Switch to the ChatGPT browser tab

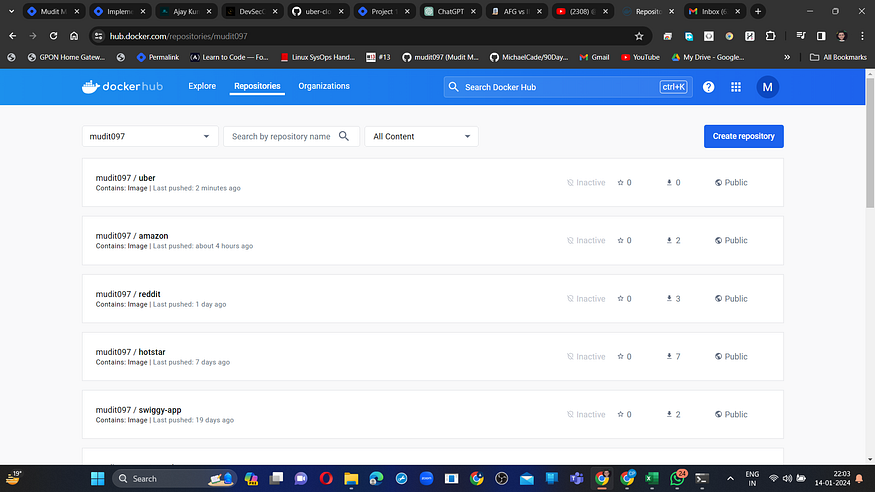pyautogui.click(x=450, y=11)
